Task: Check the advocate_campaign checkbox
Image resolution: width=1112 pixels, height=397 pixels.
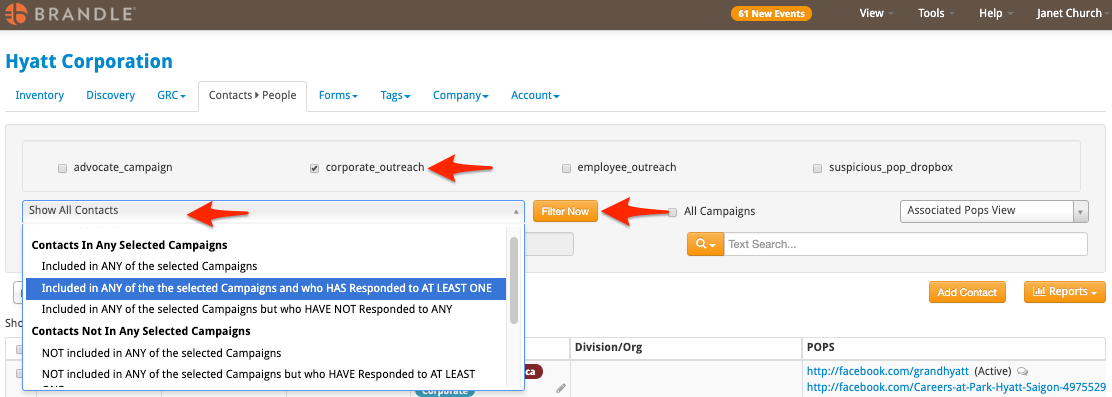Action: (62, 169)
